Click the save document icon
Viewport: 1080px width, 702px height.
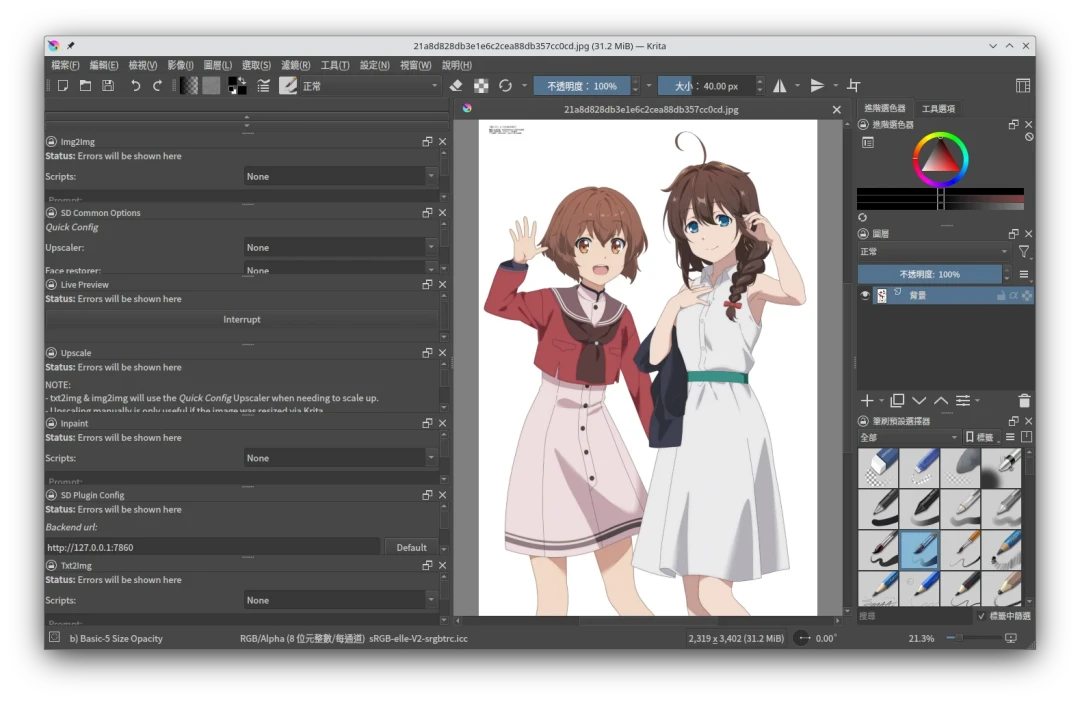(x=108, y=86)
